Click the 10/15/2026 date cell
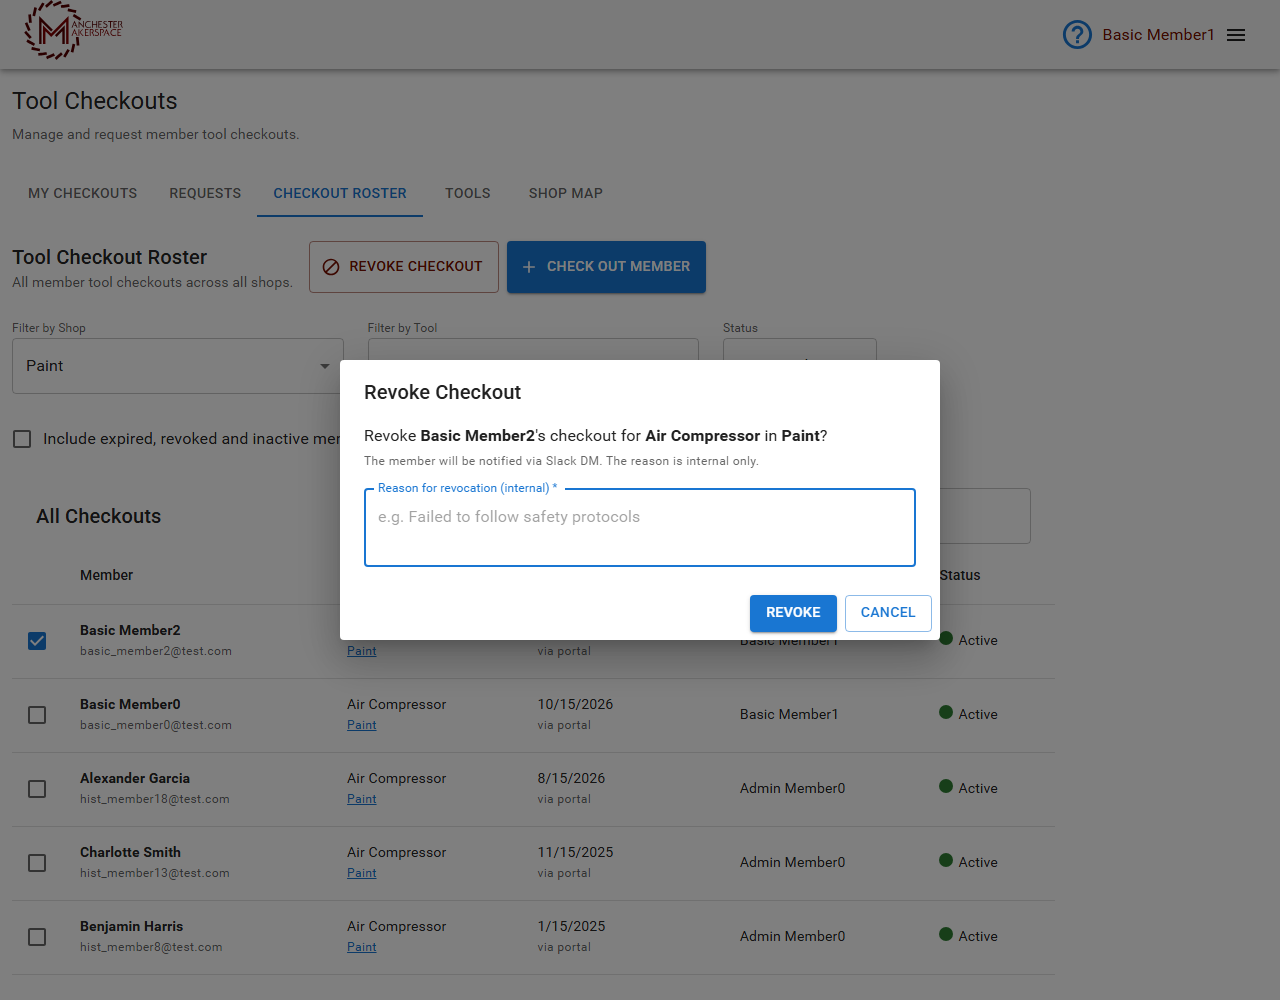This screenshot has width=1280, height=1000. tap(576, 704)
